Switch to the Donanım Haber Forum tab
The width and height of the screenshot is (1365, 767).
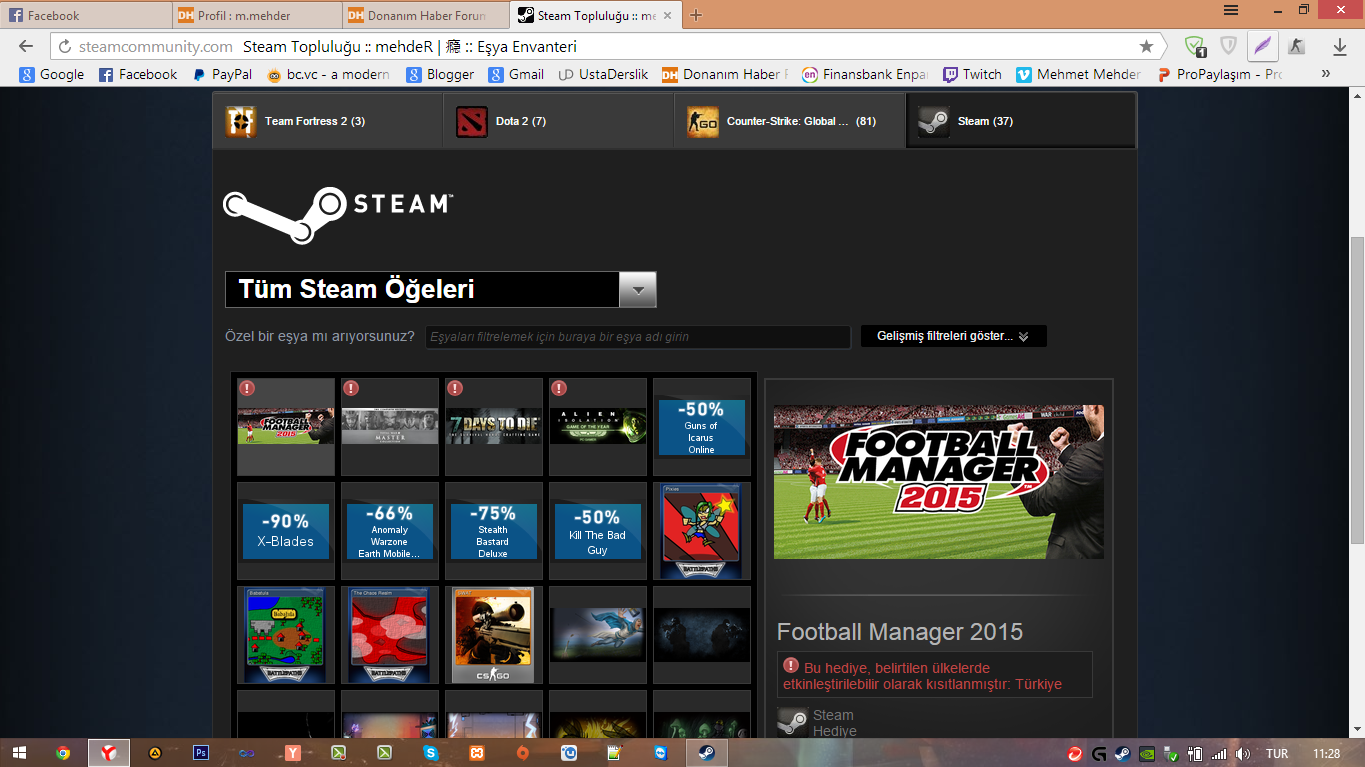click(x=426, y=15)
